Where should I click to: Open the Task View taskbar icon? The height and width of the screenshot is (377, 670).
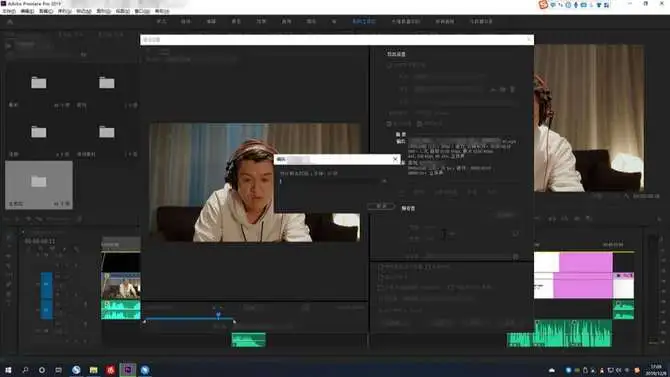59,370
